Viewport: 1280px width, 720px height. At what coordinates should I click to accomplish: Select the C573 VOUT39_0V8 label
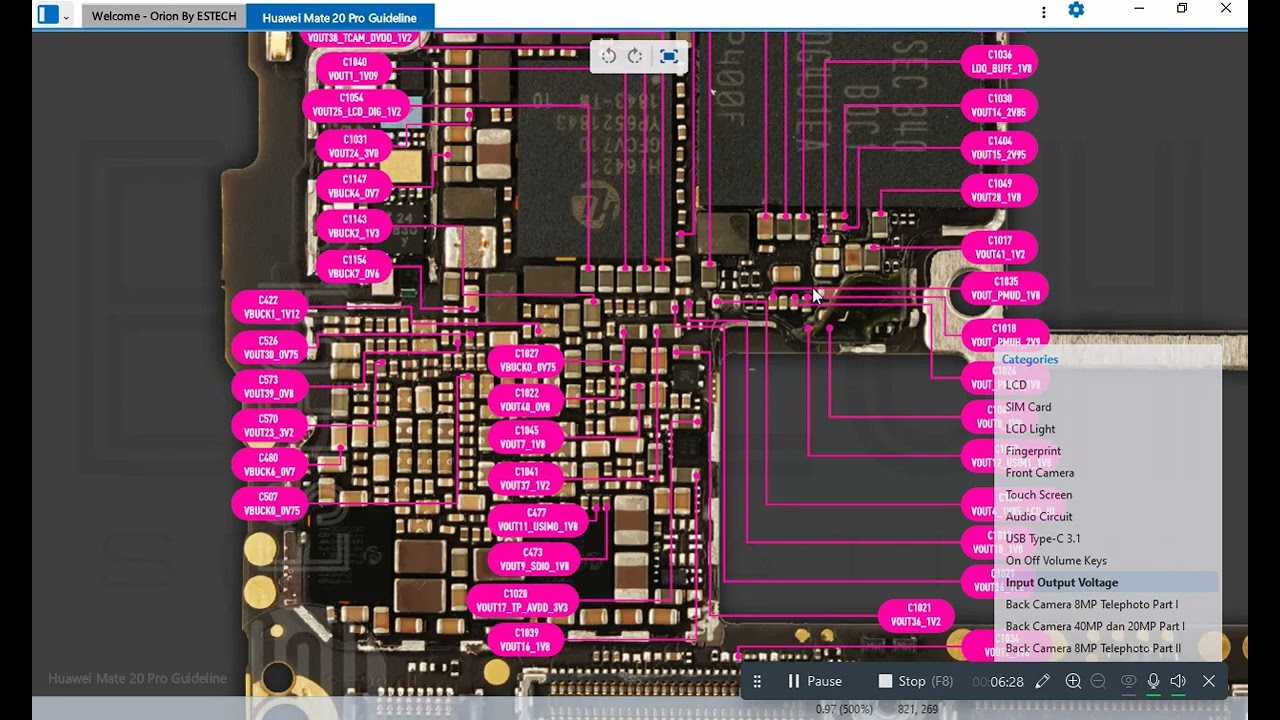(270, 387)
